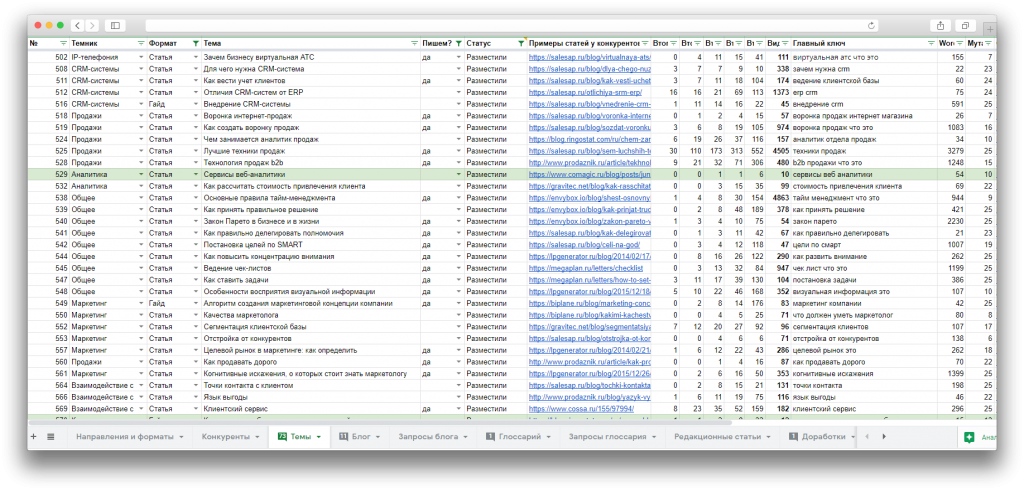Select the cell Язык выгоды
This screenshot has height=490, width=1024.
(x=310, y=397)
